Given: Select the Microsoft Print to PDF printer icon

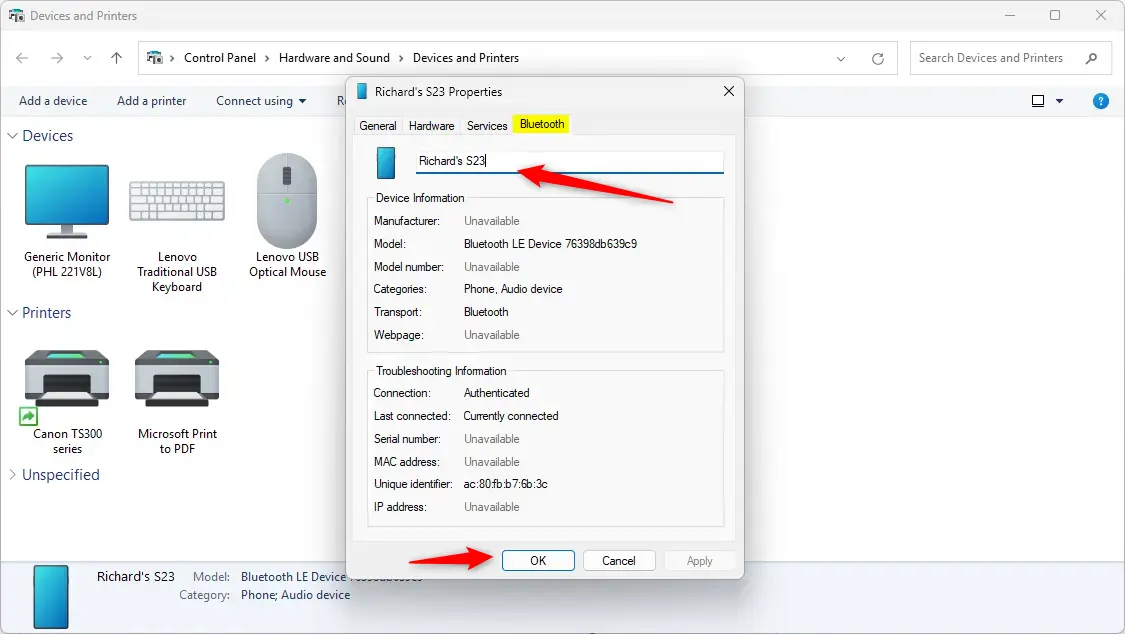Looking at the screenshot, I should point(176,378).
